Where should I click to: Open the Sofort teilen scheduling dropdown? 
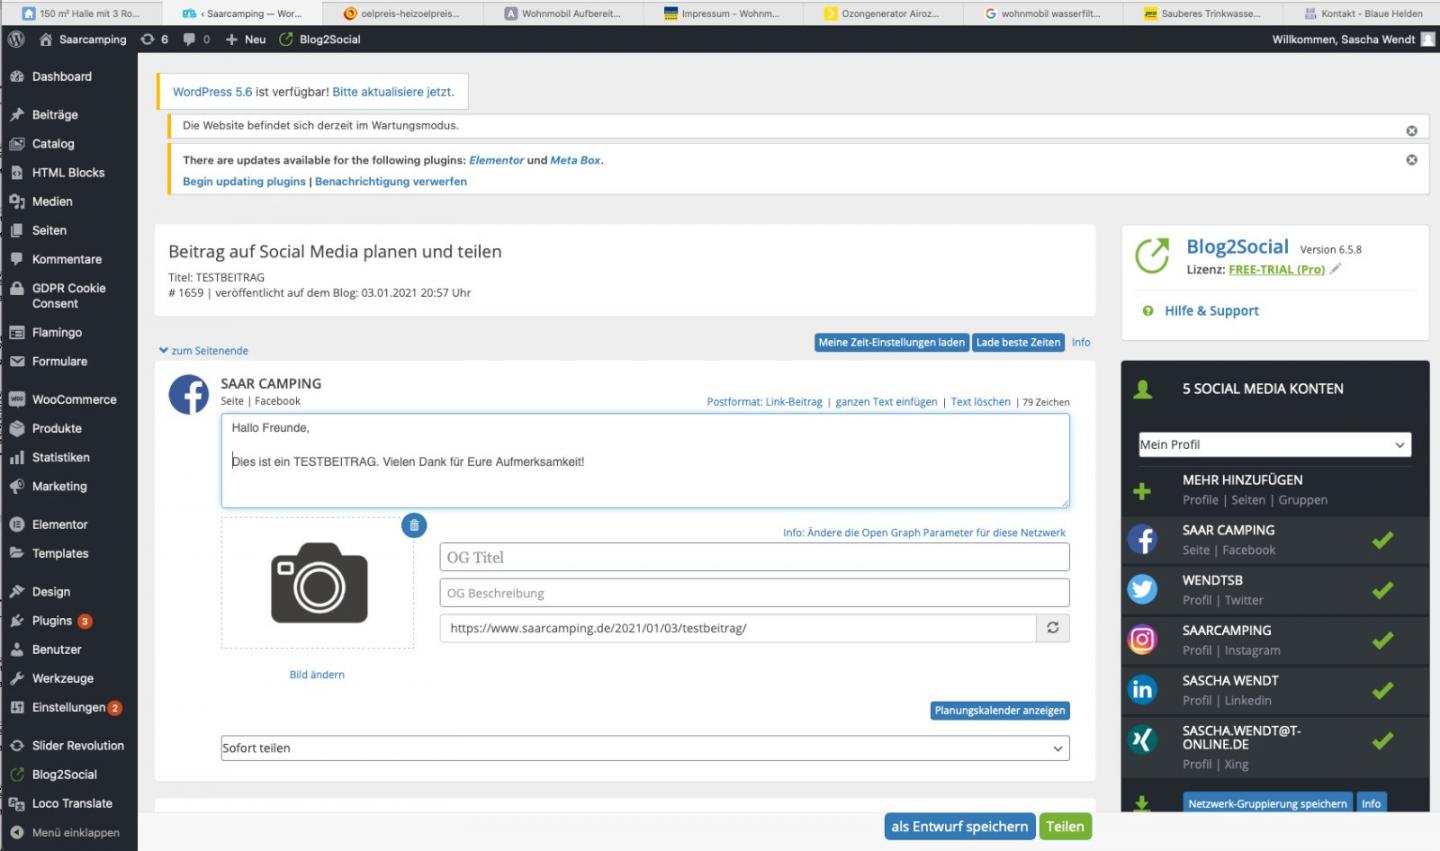(645, 748)
